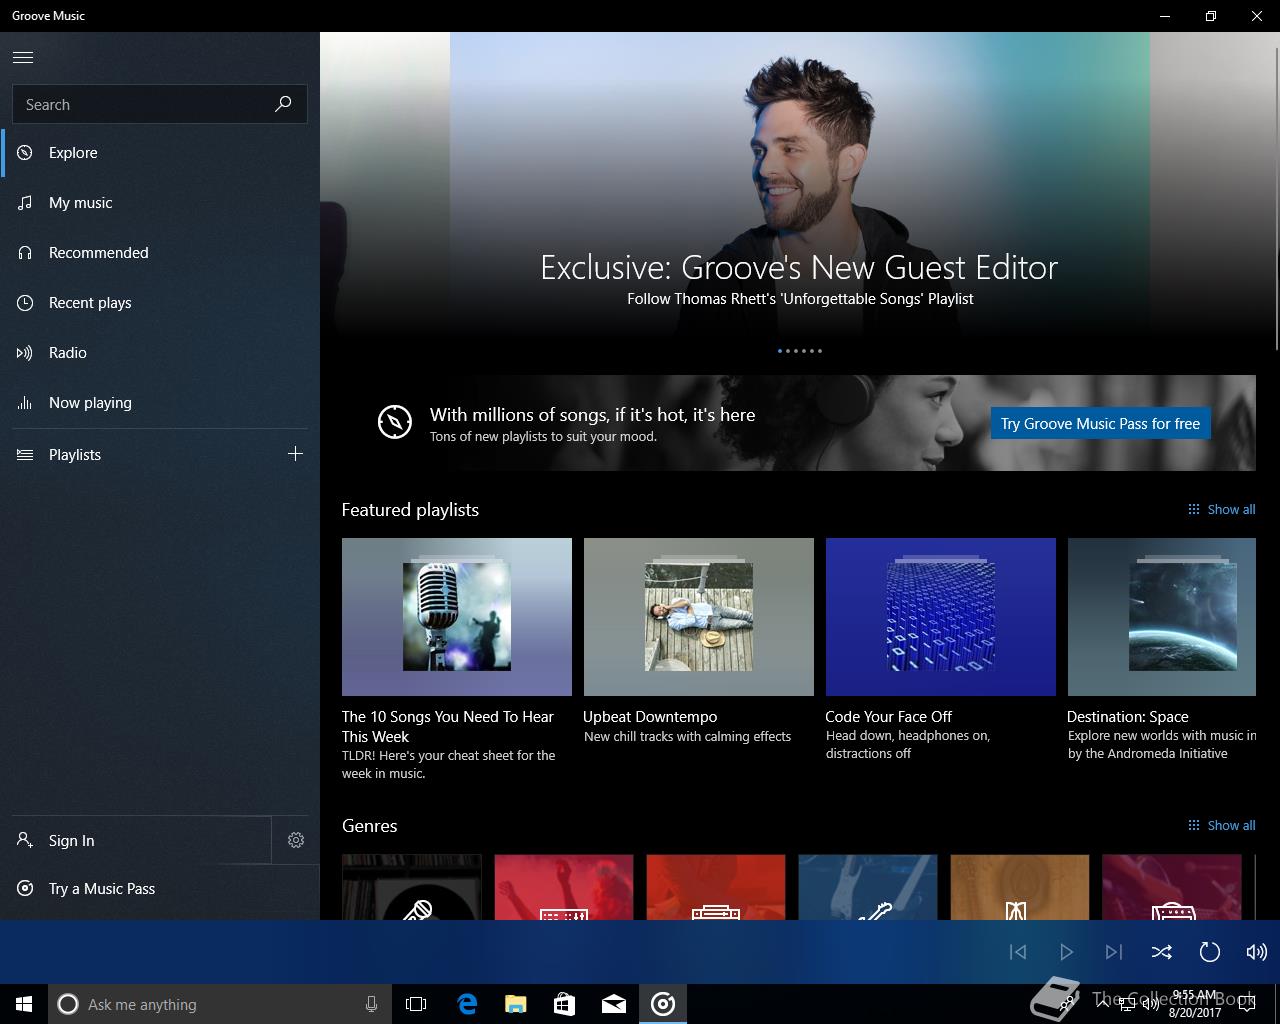Open the Playlists section
The width and height of the screenshot is (1280, 1024).
(x=135, y=454)
